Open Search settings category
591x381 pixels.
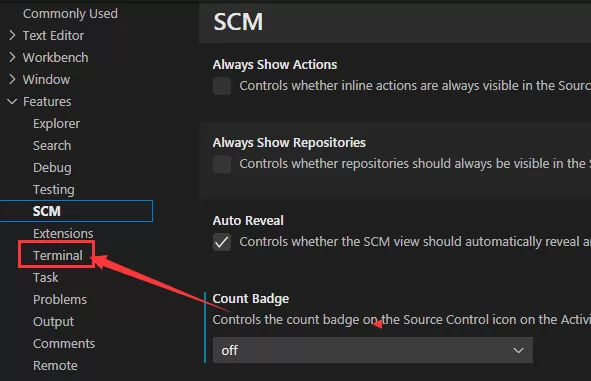click(x=52, y=145)
